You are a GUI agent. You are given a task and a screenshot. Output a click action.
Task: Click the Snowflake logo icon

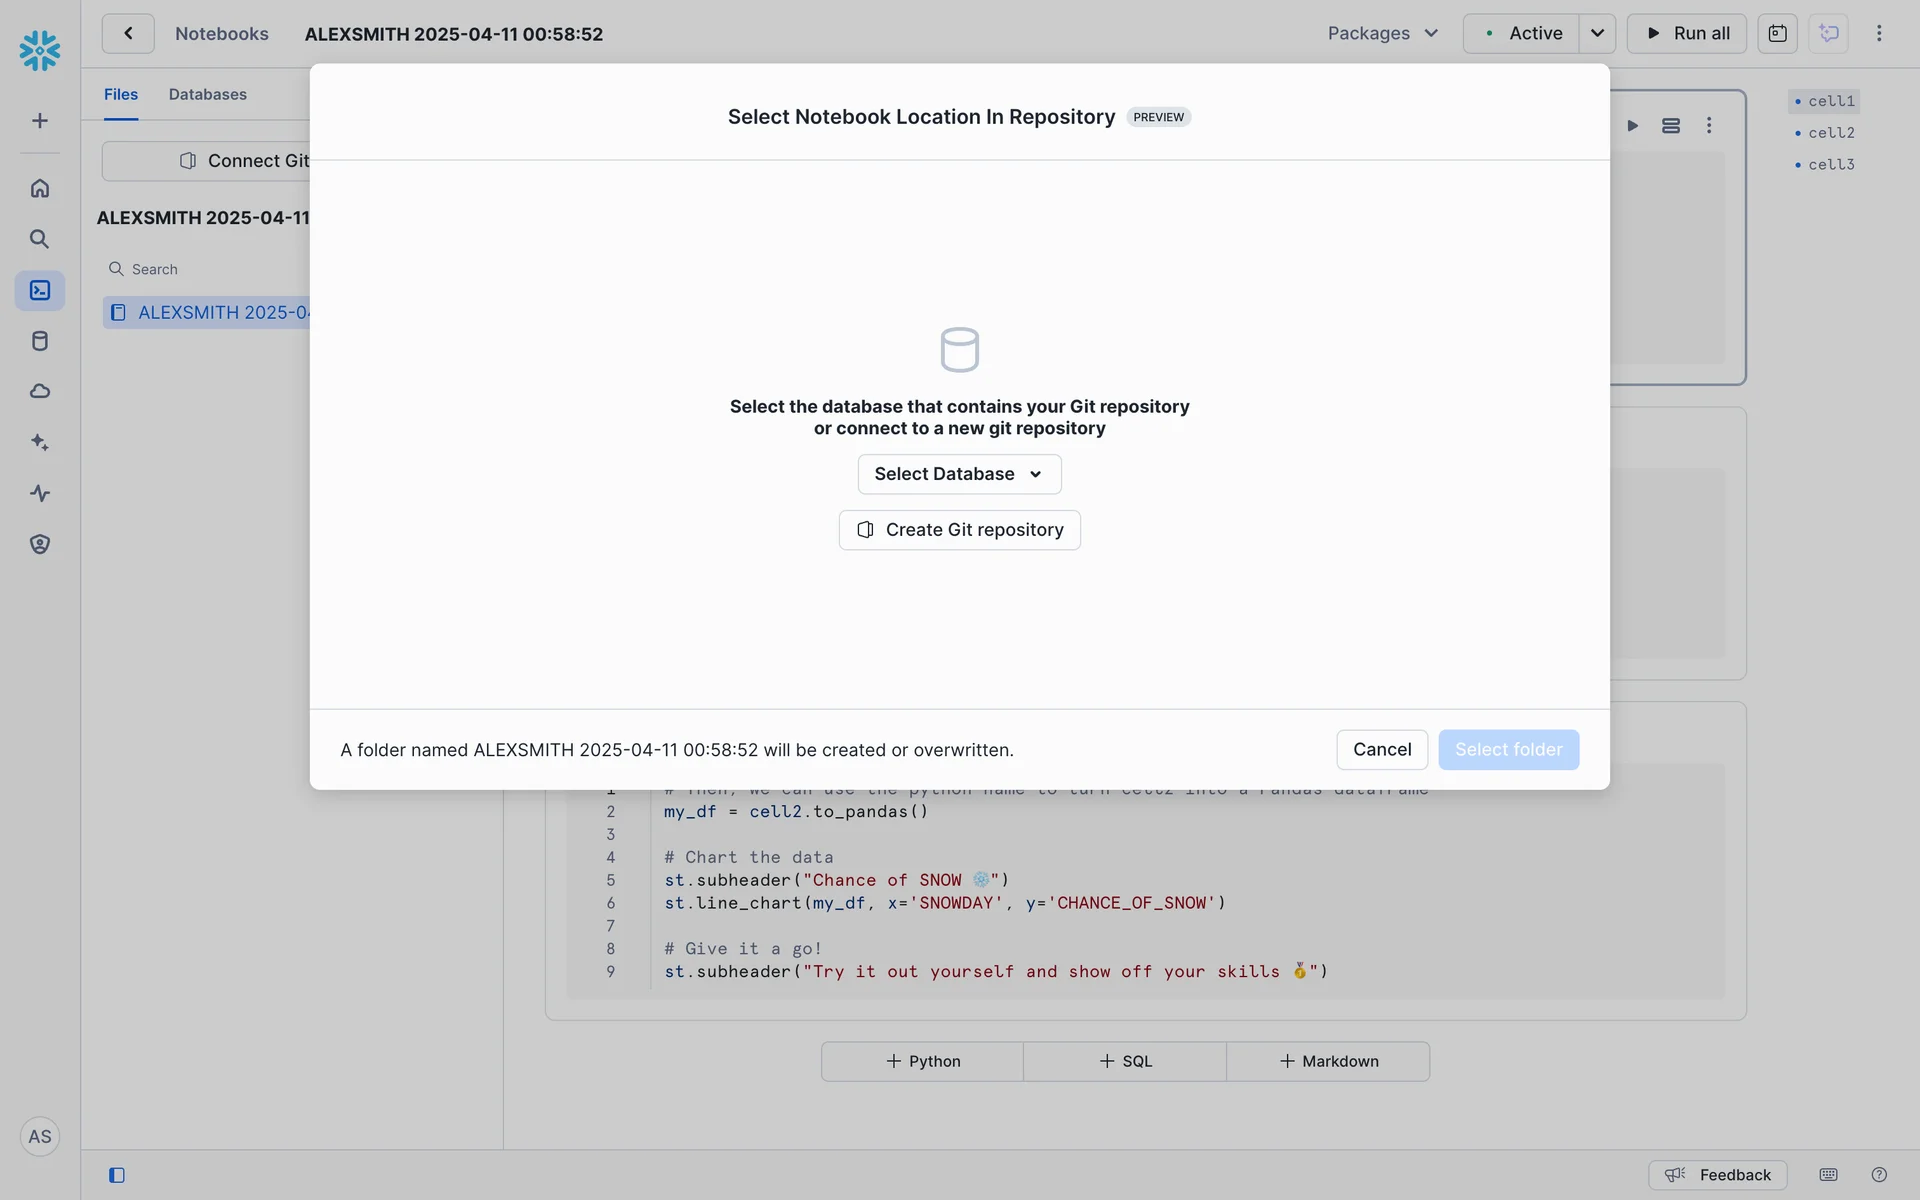(x=40, y=50)
